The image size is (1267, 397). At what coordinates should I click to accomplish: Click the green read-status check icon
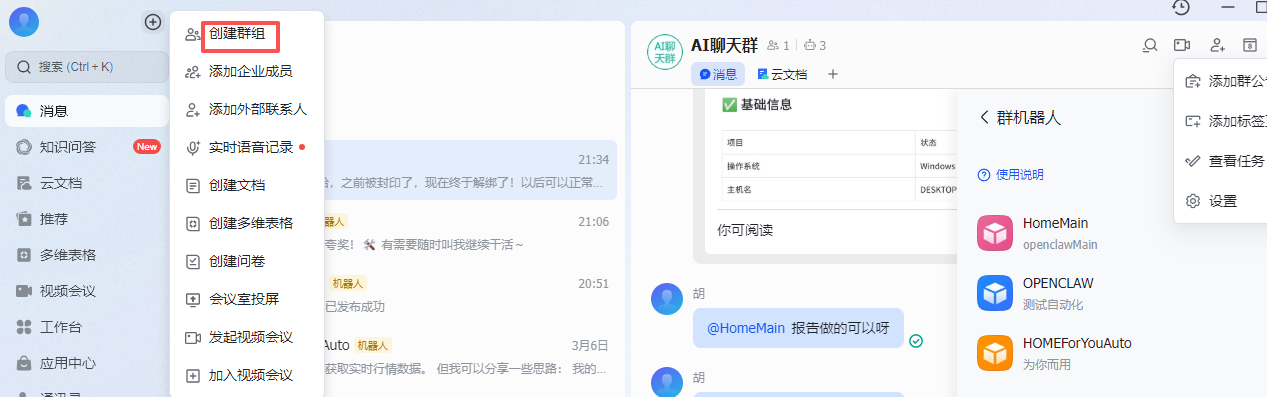(916, 341)
